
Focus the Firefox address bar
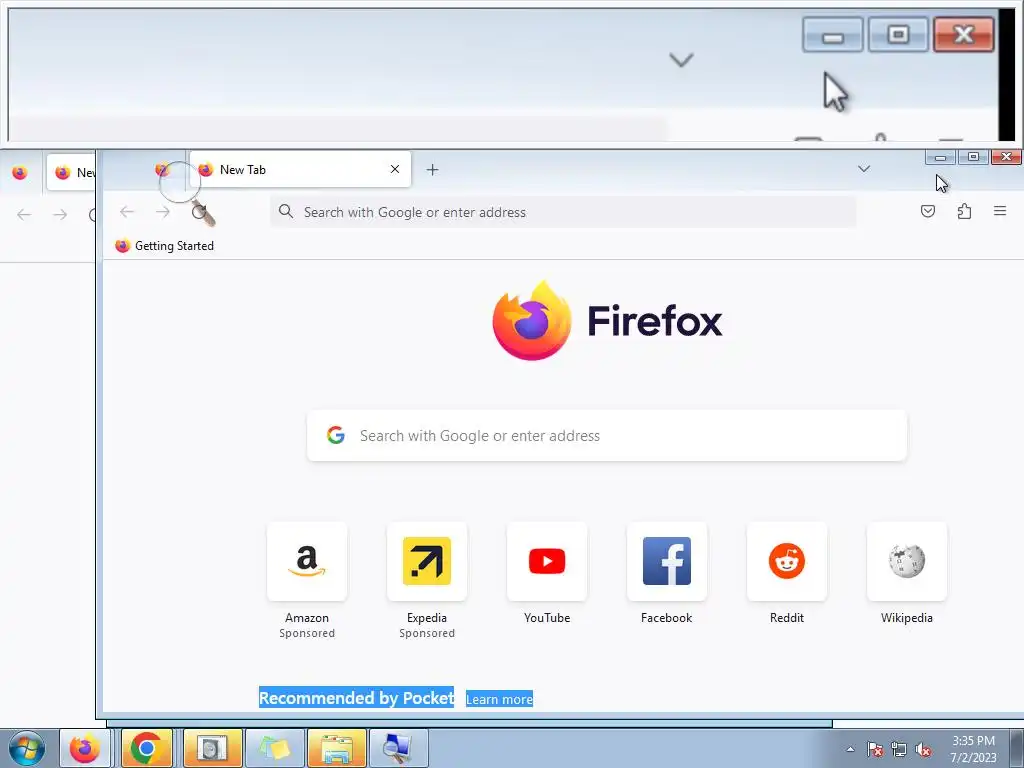[x=563, y=212]
